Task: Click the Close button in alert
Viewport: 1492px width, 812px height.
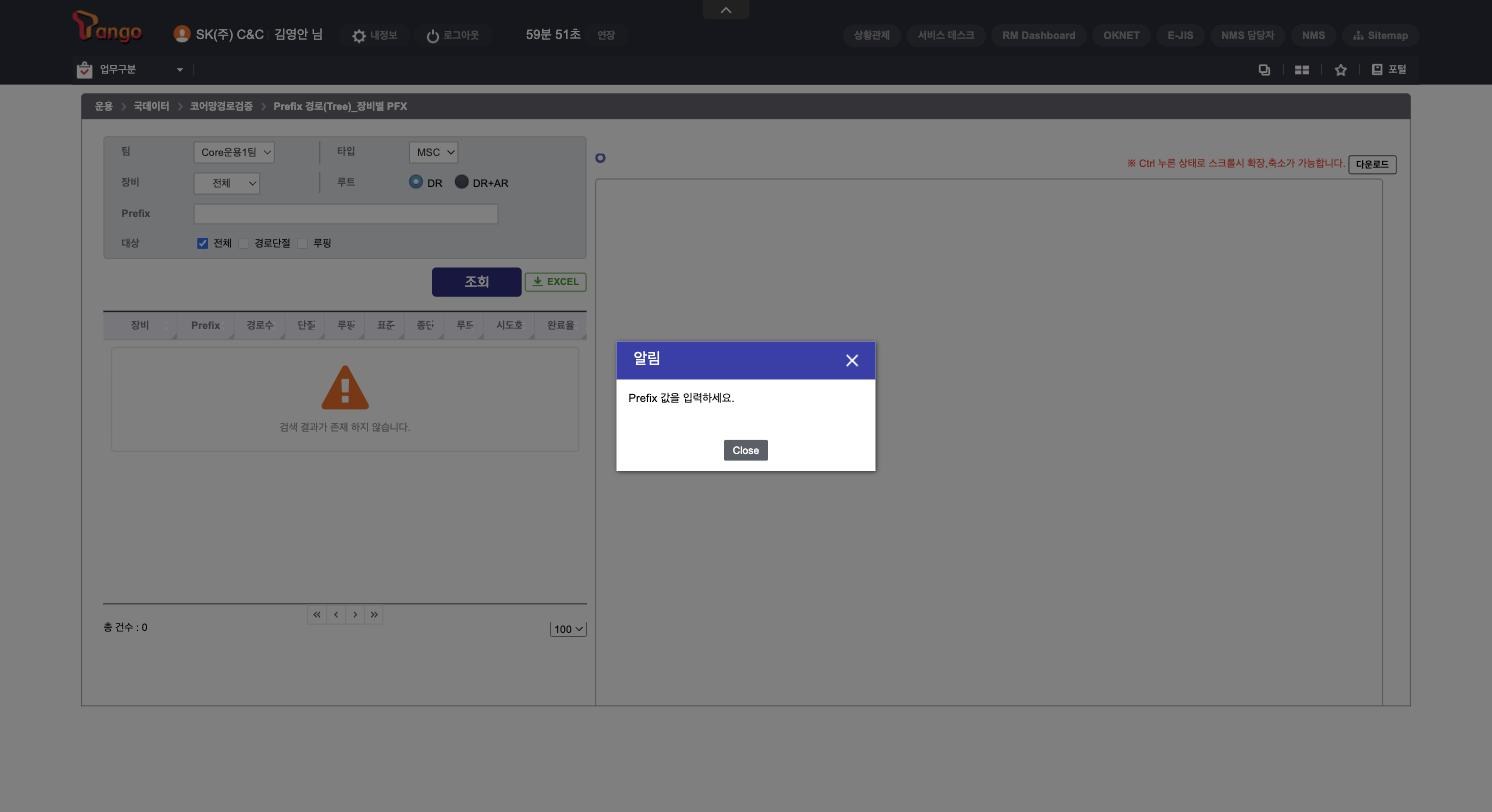Action: click(x=746, y=450)
